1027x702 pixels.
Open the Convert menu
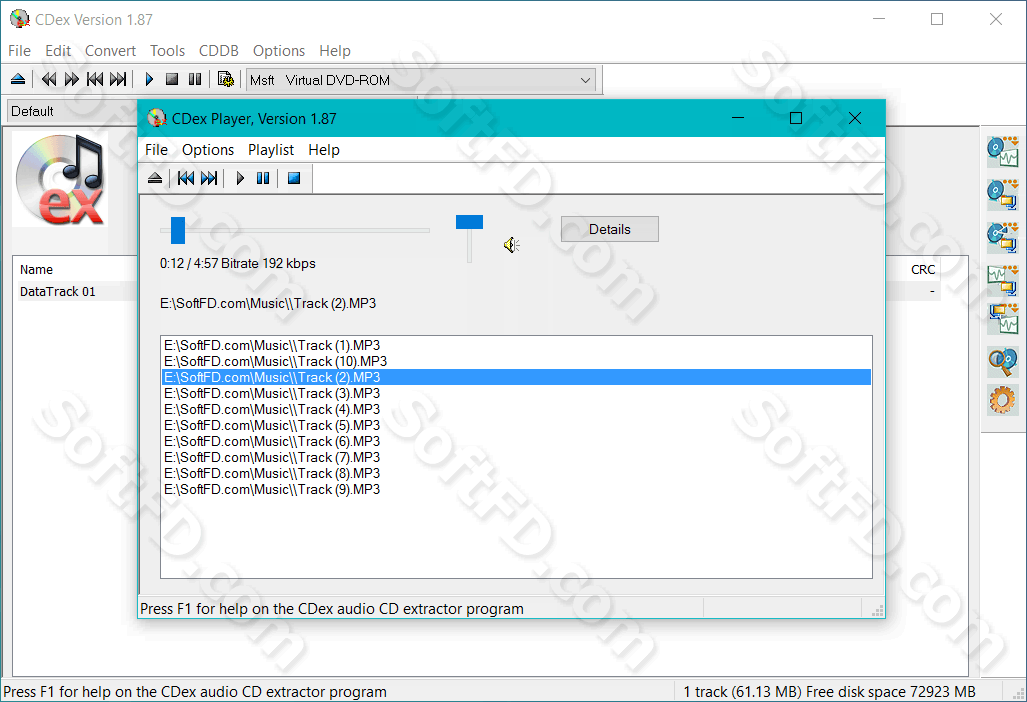click(110, 51)
